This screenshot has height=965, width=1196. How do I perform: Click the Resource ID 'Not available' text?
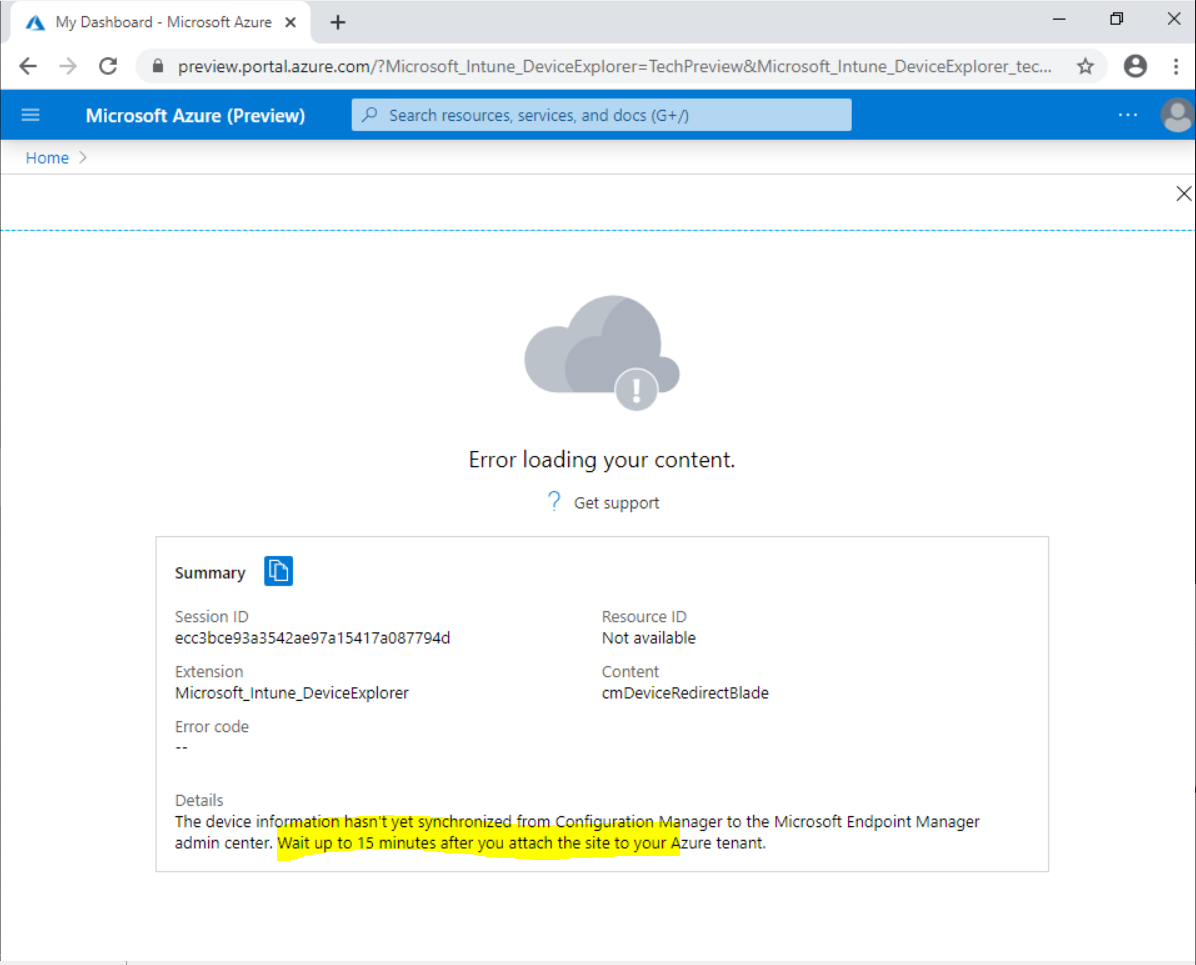[648, 638]
